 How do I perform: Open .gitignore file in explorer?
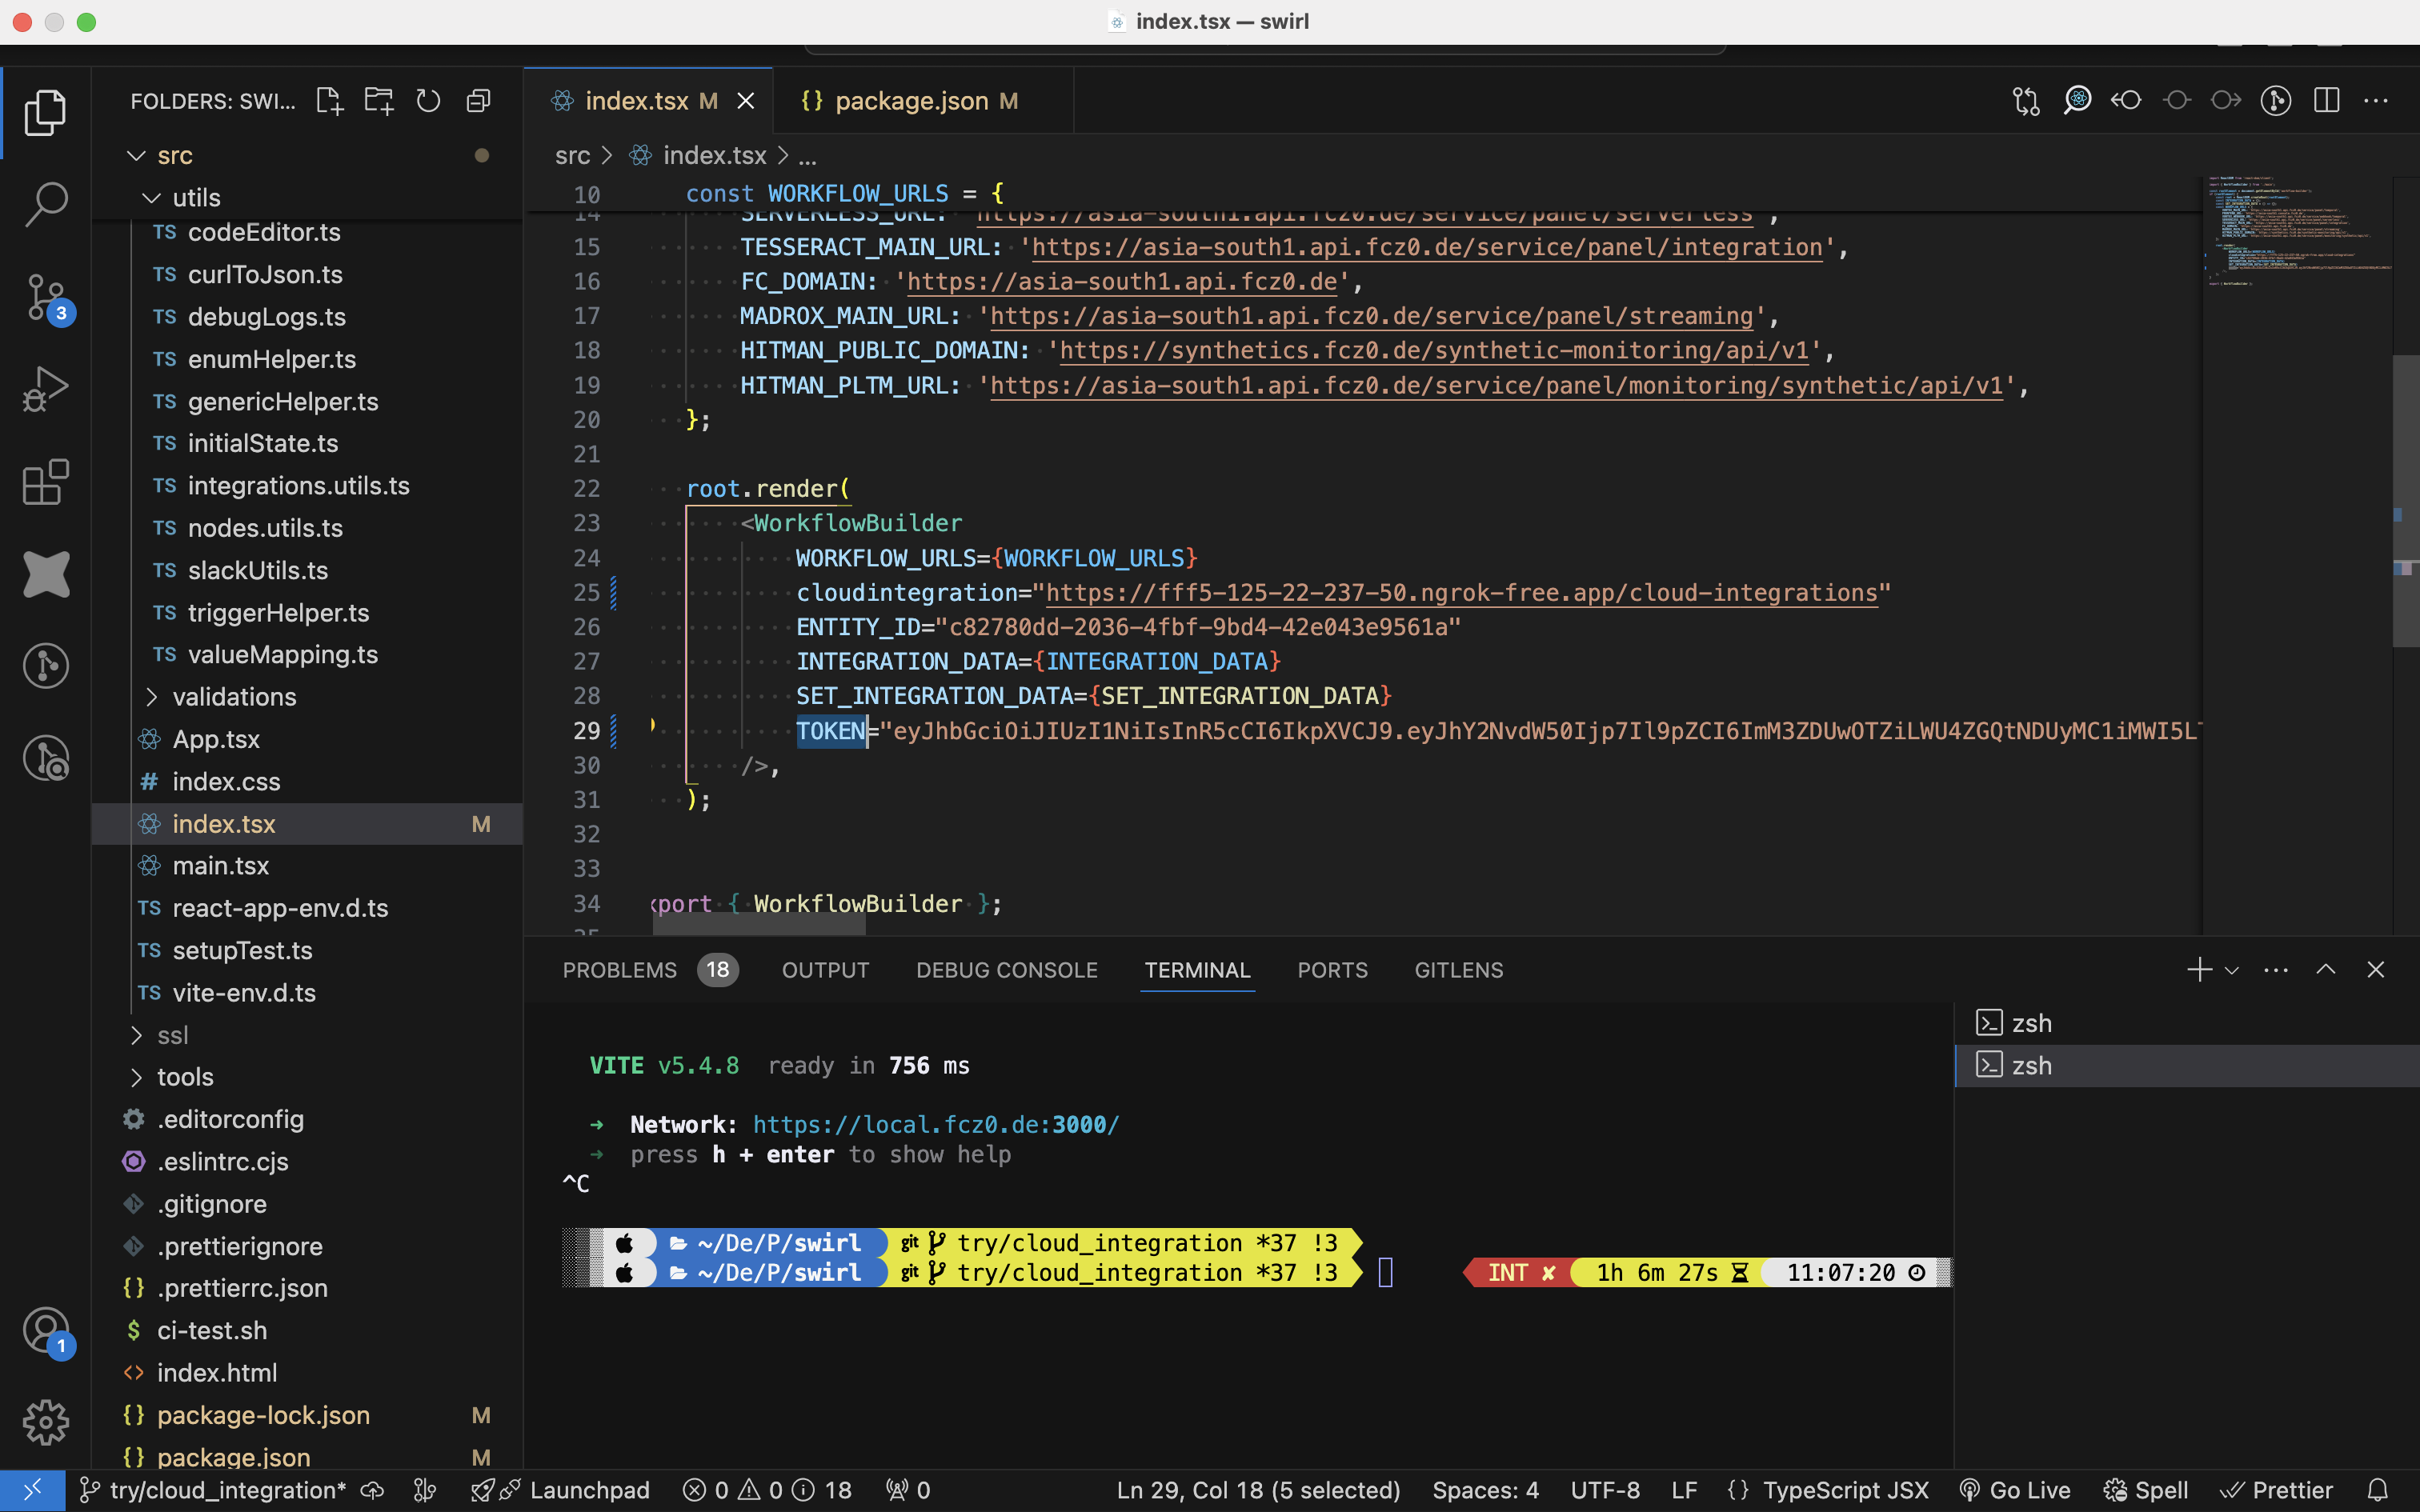[x=307, y=1204]
